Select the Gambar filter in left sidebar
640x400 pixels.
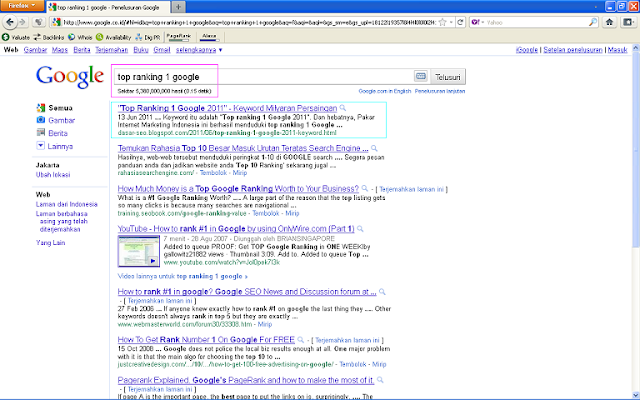56,120
